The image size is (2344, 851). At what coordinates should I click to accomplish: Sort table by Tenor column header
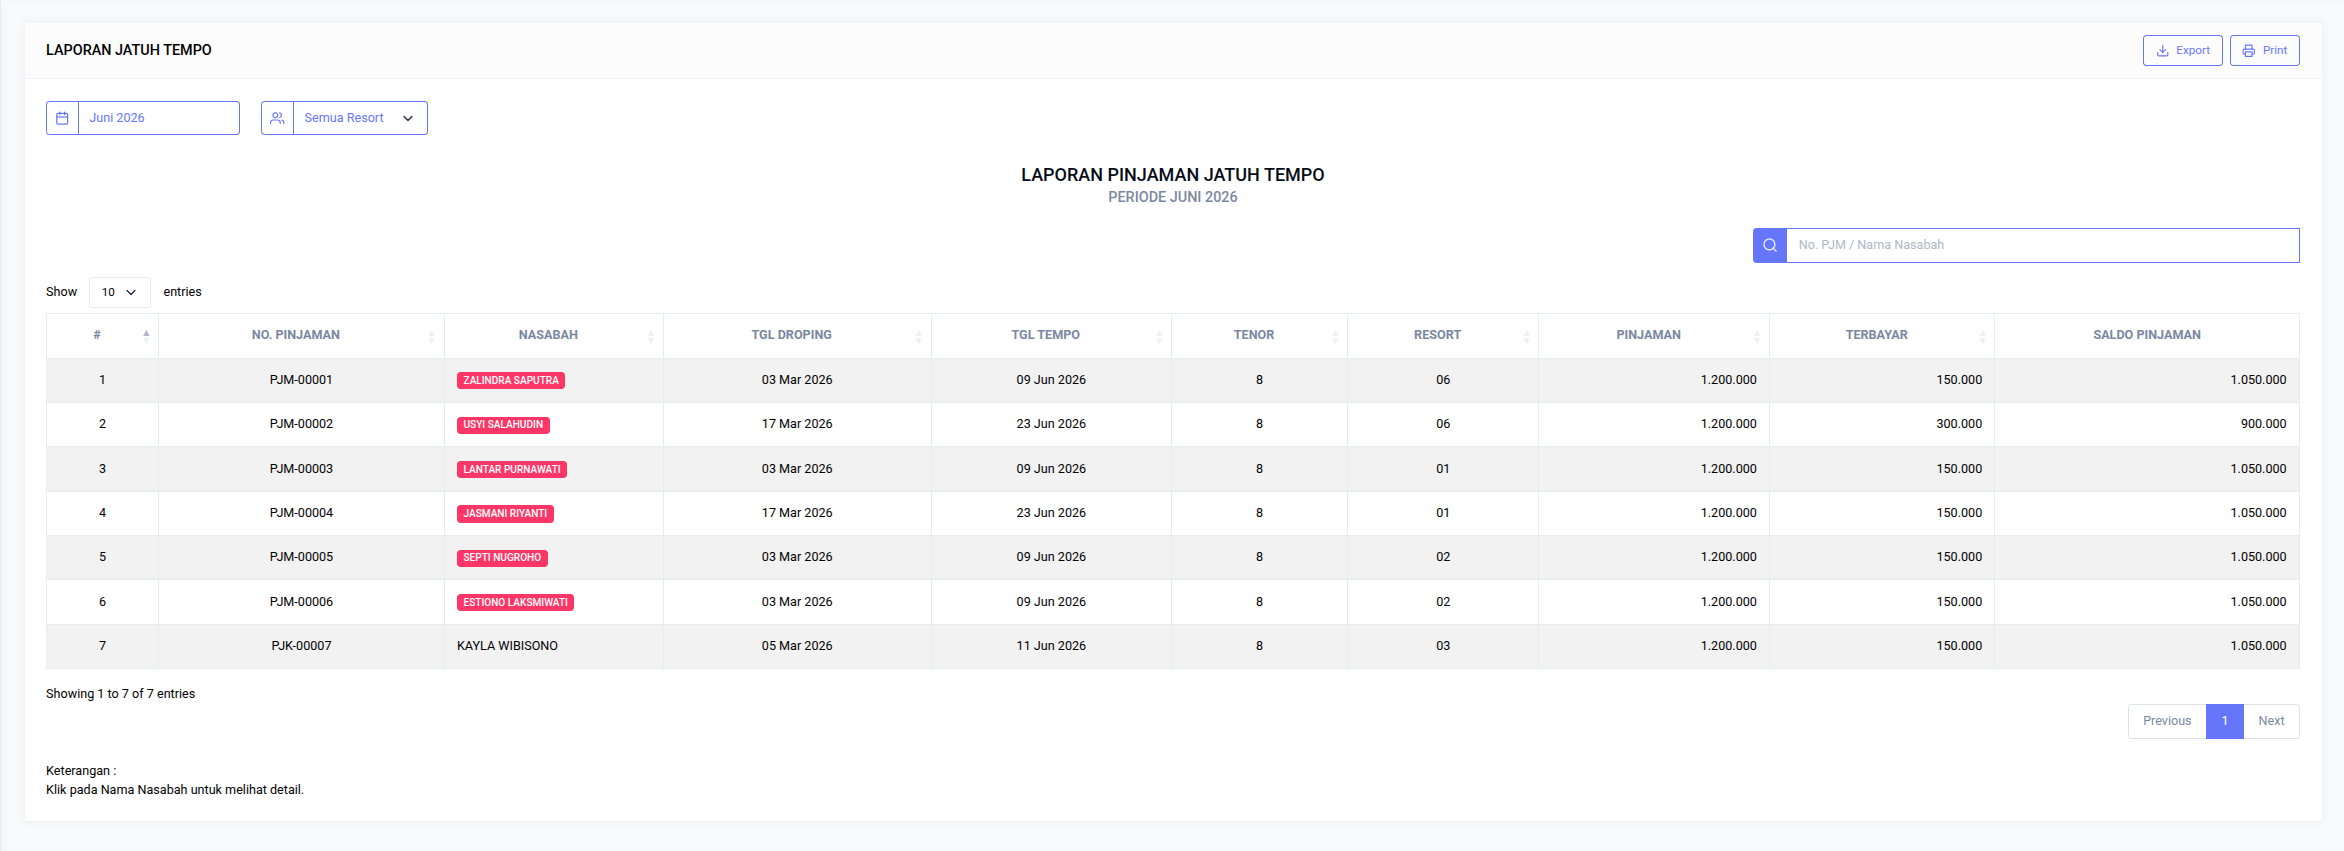point(1253,335)
